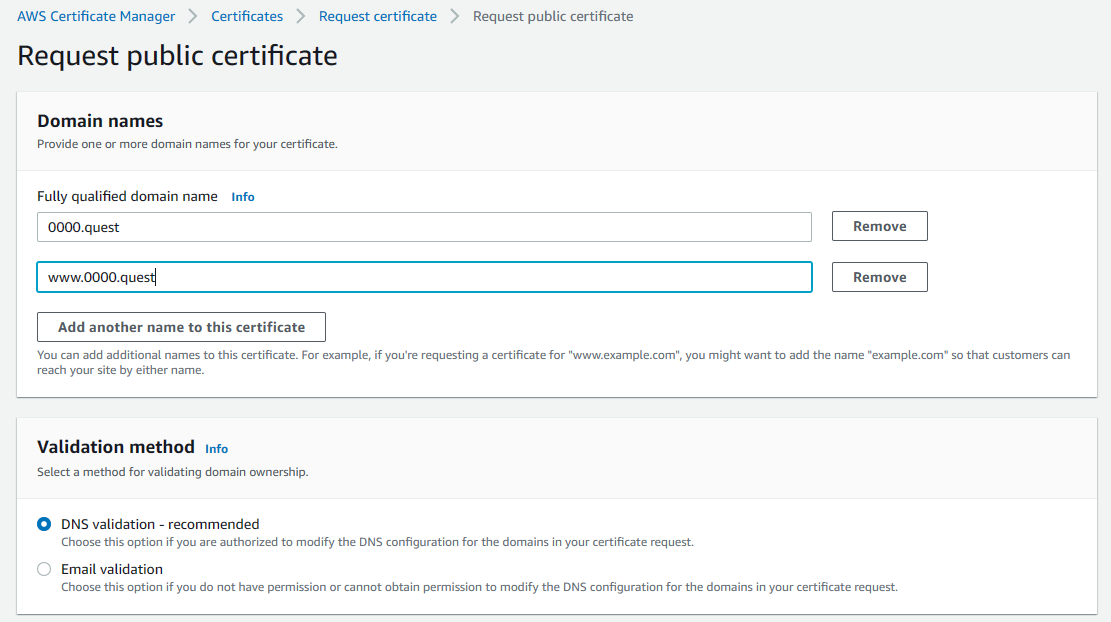Open Info beside Fully qualified domain name
This screenshot has height=622, width=1111.
coord(242,196)
